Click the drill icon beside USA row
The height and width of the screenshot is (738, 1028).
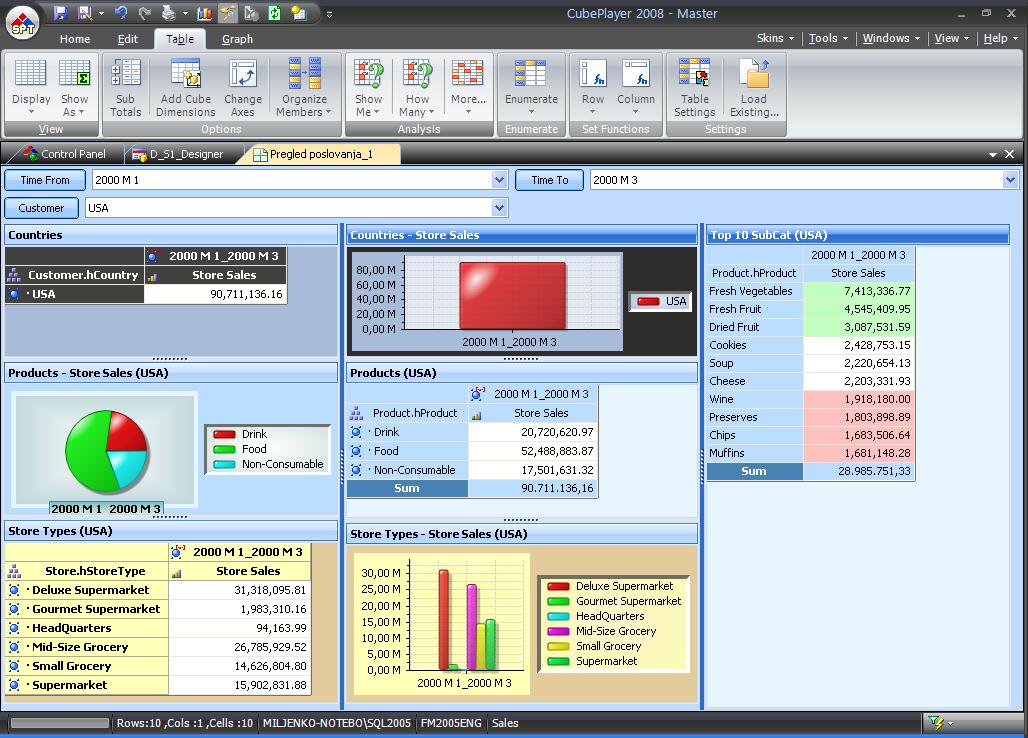(14, 294)
